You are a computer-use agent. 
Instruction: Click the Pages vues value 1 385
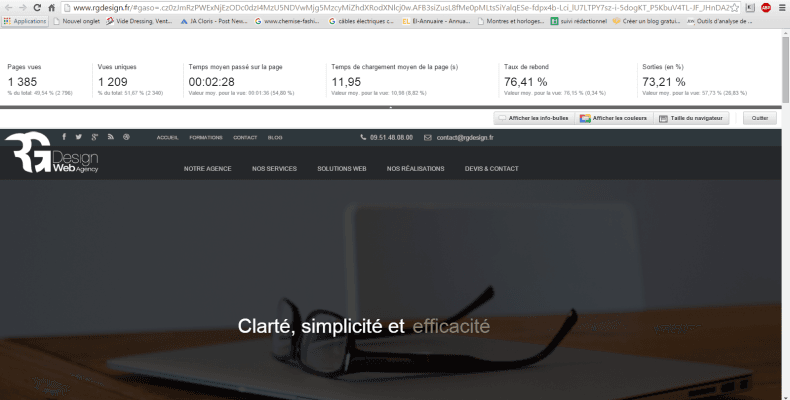click(22, 82)
